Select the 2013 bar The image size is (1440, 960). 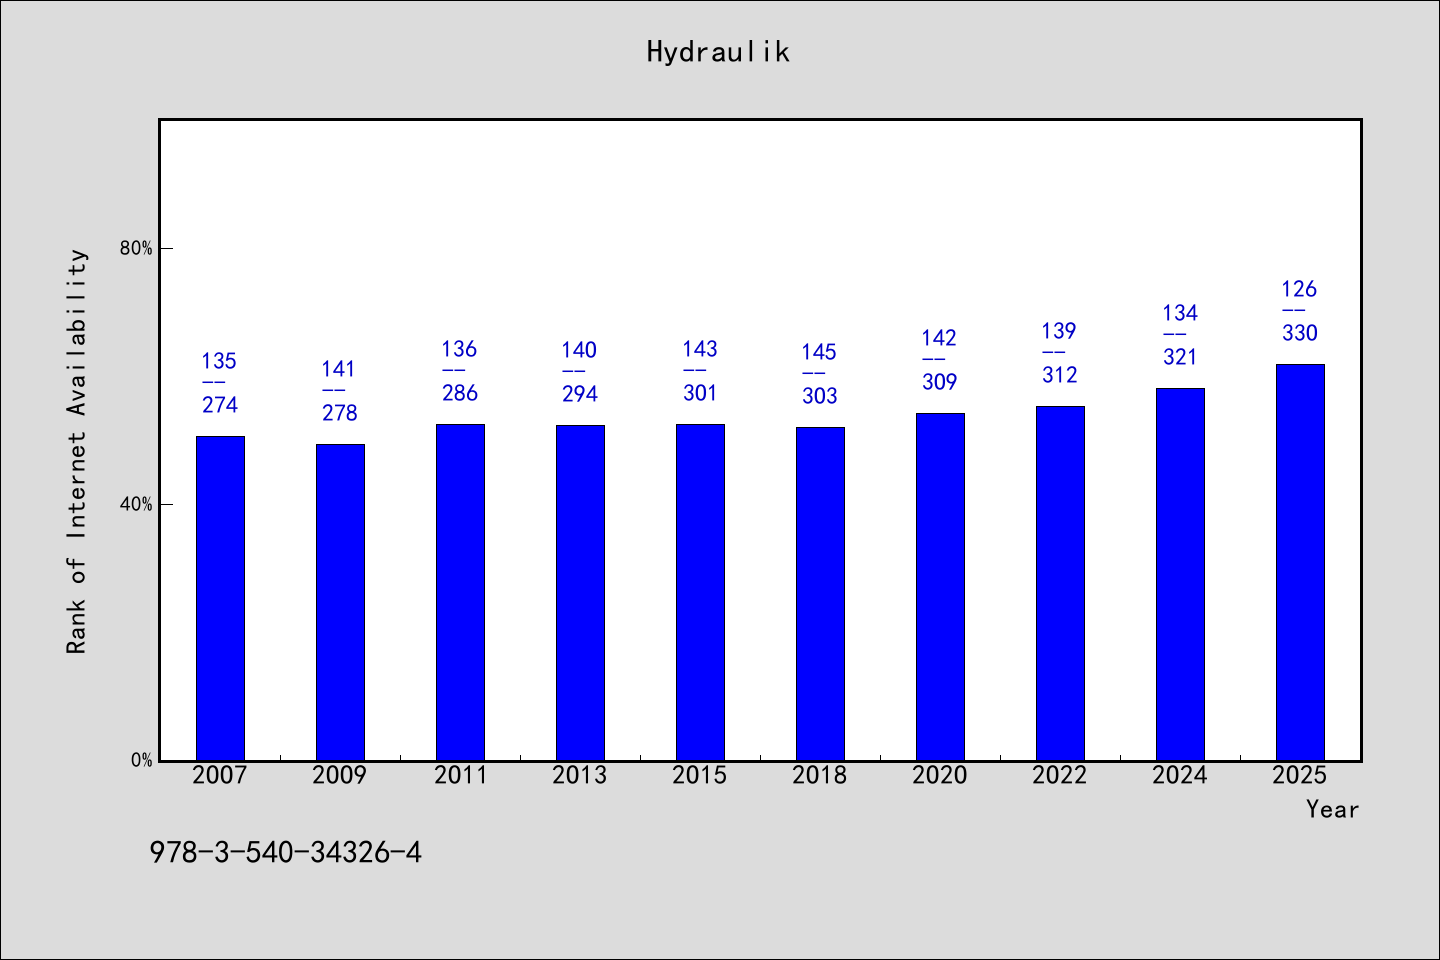click(x=580, y=593)
